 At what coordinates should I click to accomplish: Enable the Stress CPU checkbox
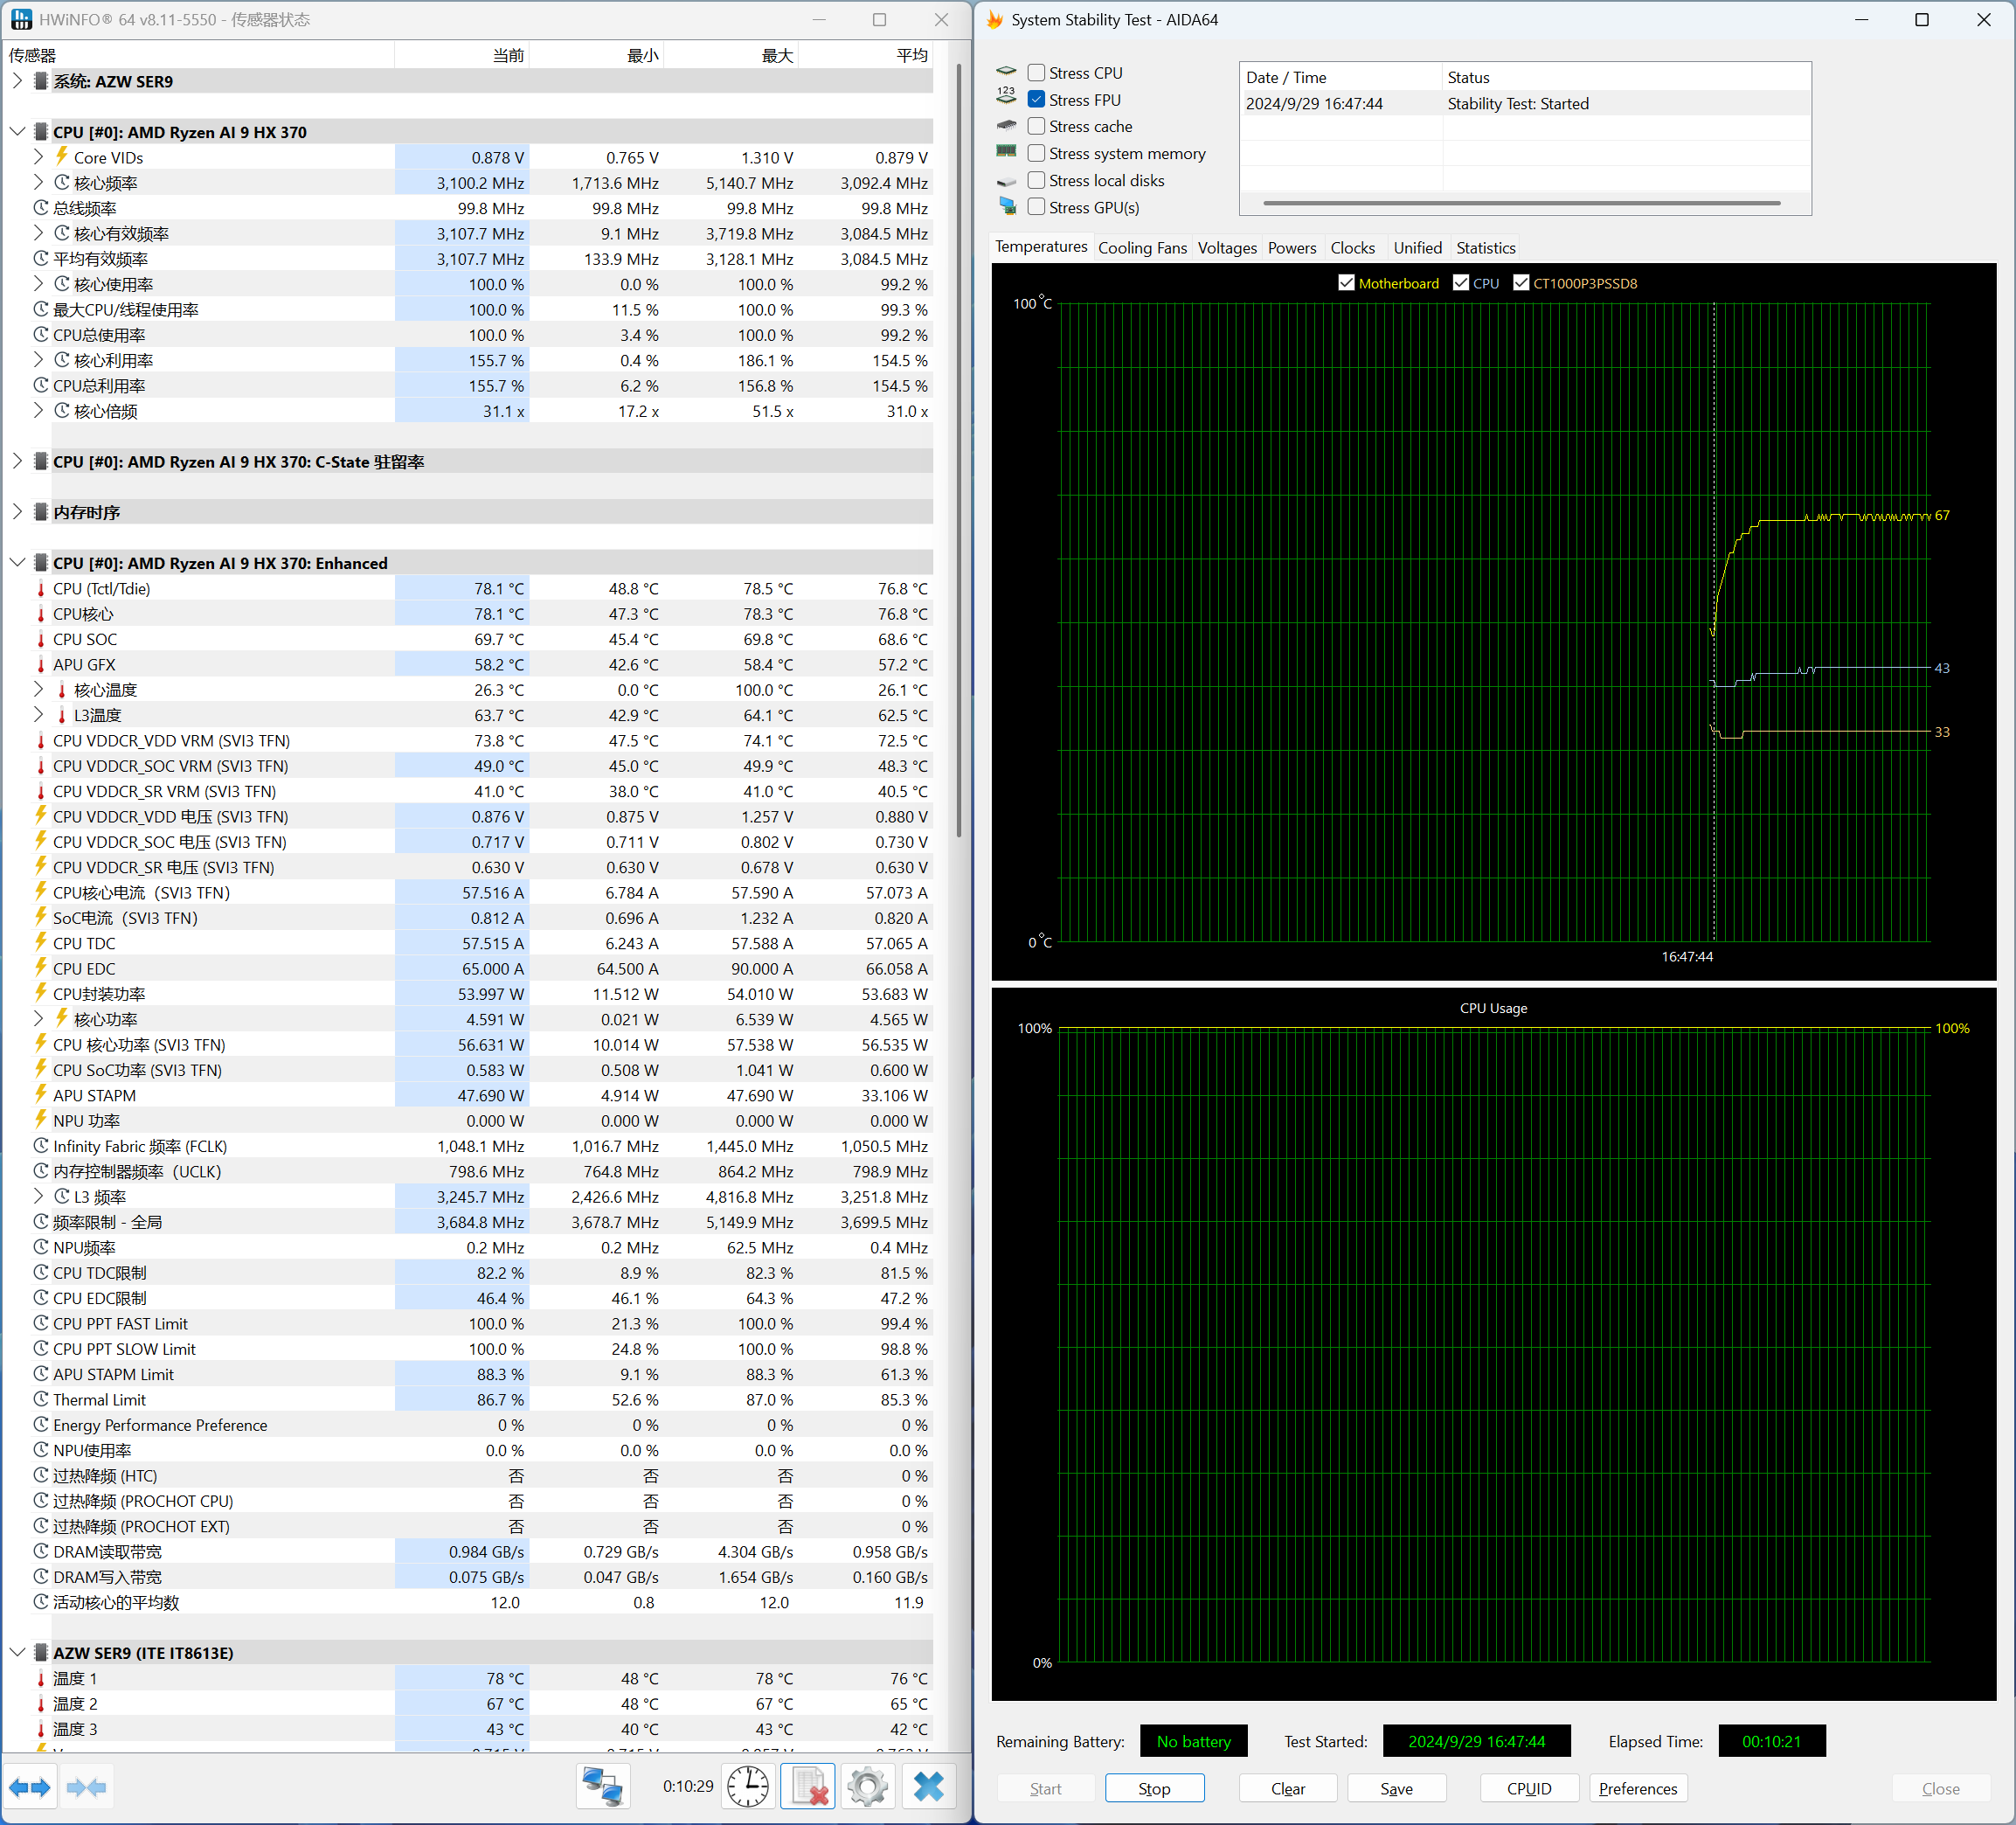point(1037,73)
